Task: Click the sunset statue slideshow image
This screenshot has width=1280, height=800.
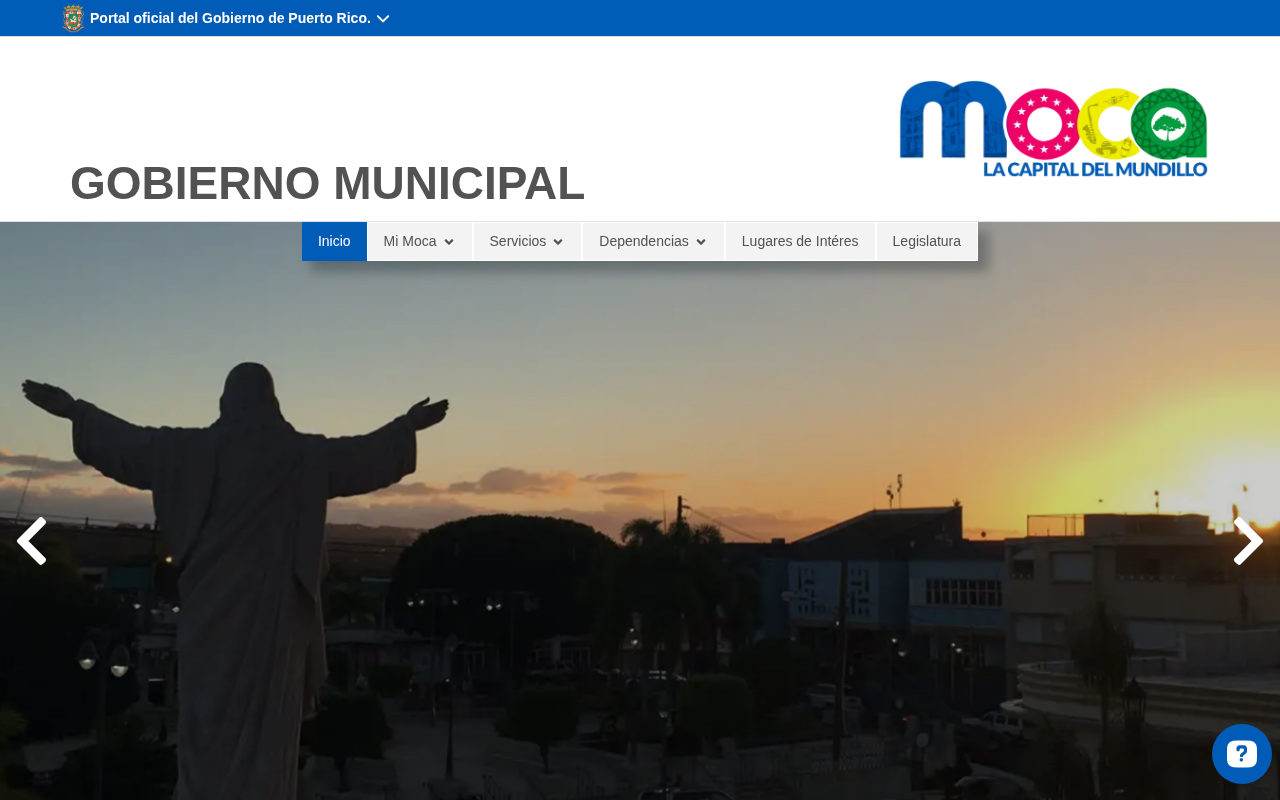Action: click(x=640, y=511)
